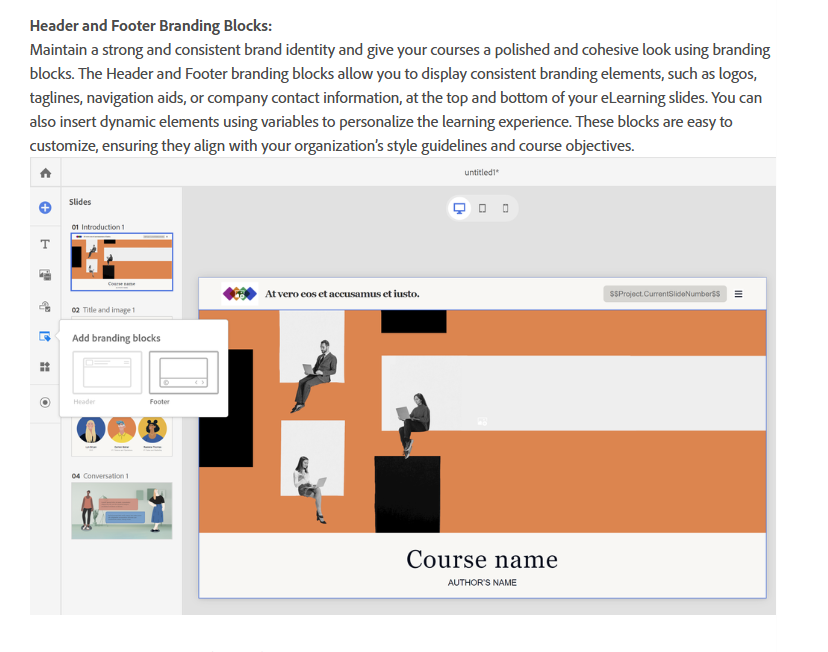
Task: Click the Course name title text
Action: [x=482, y=559]
